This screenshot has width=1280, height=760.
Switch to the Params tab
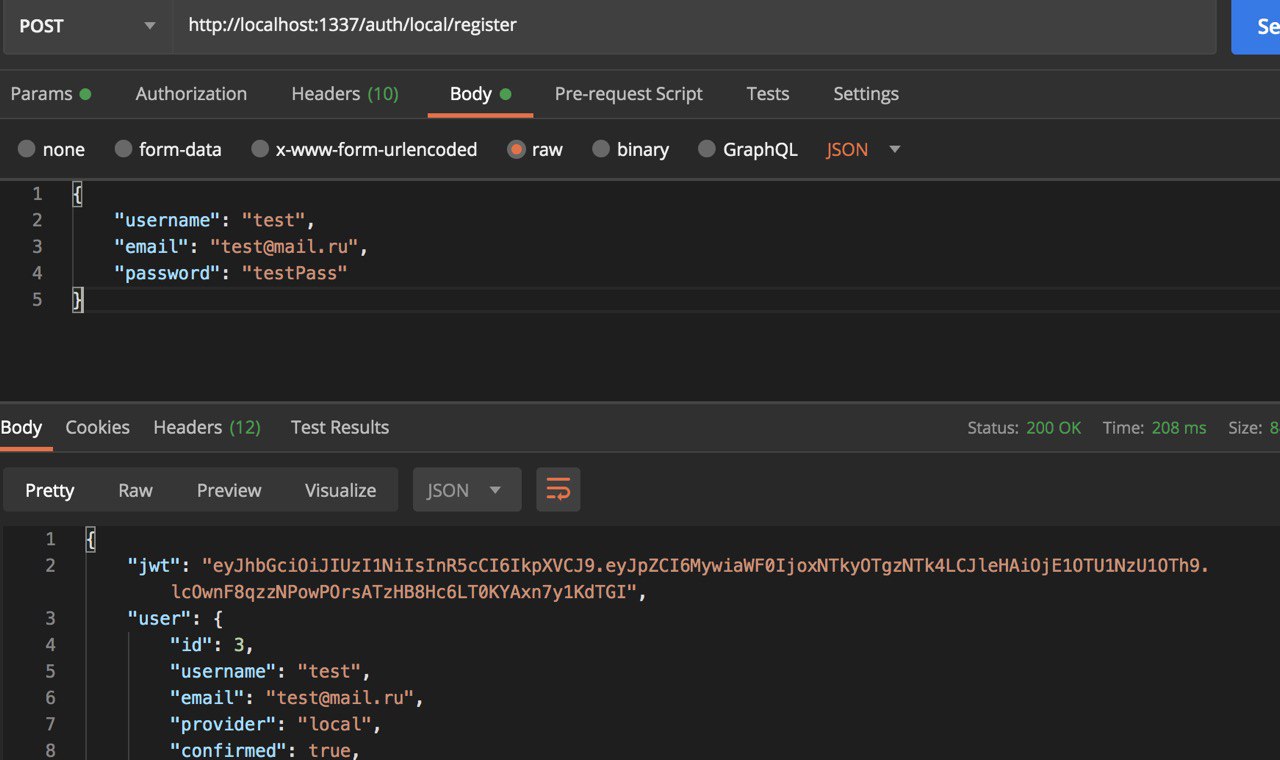[x=51, y=94]
